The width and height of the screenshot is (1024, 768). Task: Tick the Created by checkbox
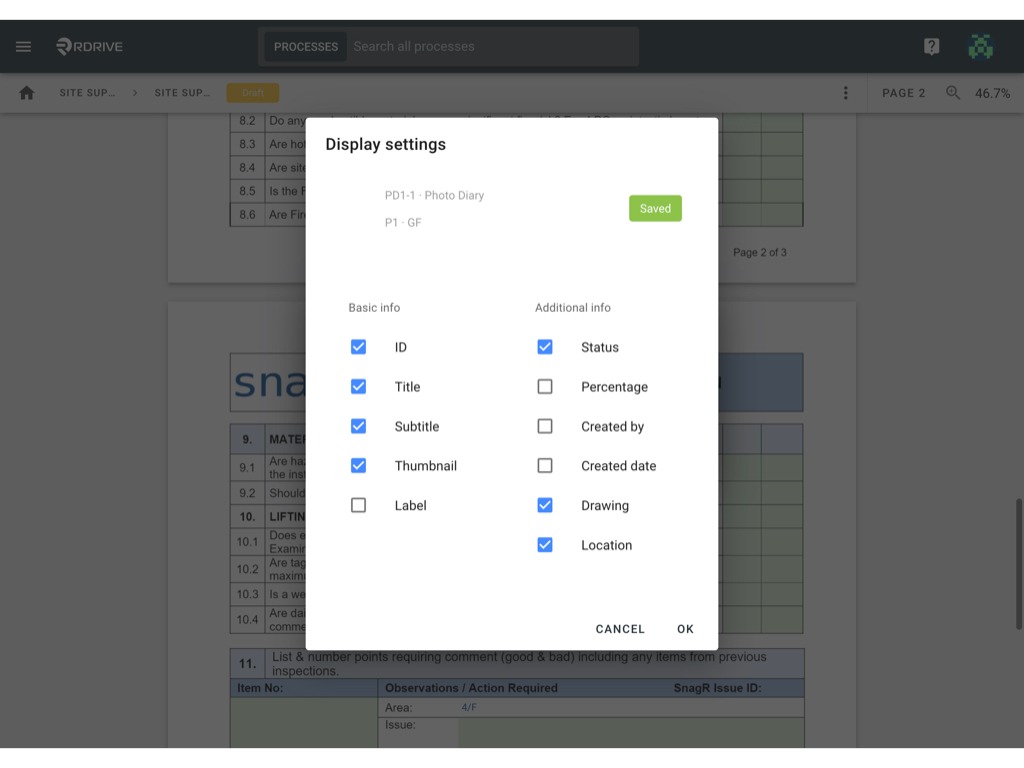545,426
